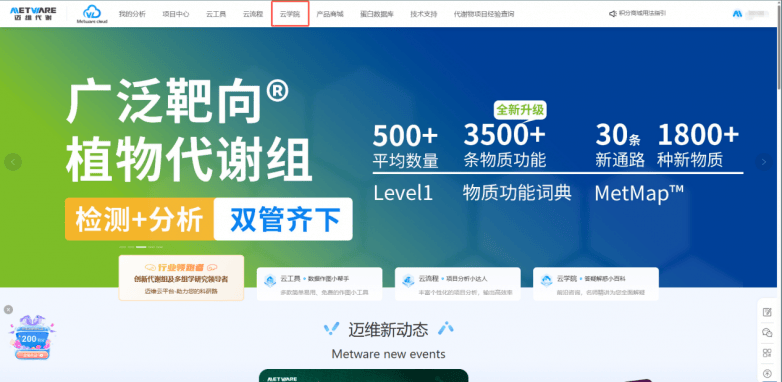This screenshot has height=382, width=782.
Task: Click the 广泛靶向 植物代谢组 banner headline
Action: 189,131
